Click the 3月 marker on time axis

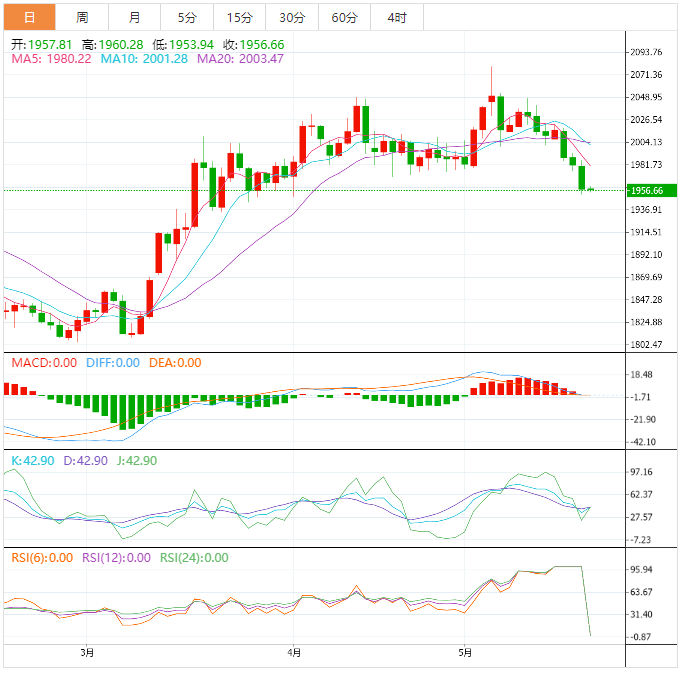[88, 653]
